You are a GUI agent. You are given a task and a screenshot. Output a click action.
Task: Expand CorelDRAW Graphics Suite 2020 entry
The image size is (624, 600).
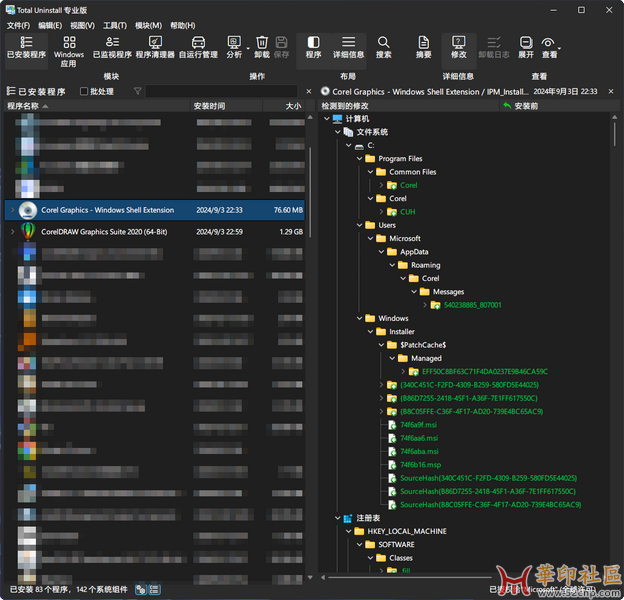click(12, 232)
